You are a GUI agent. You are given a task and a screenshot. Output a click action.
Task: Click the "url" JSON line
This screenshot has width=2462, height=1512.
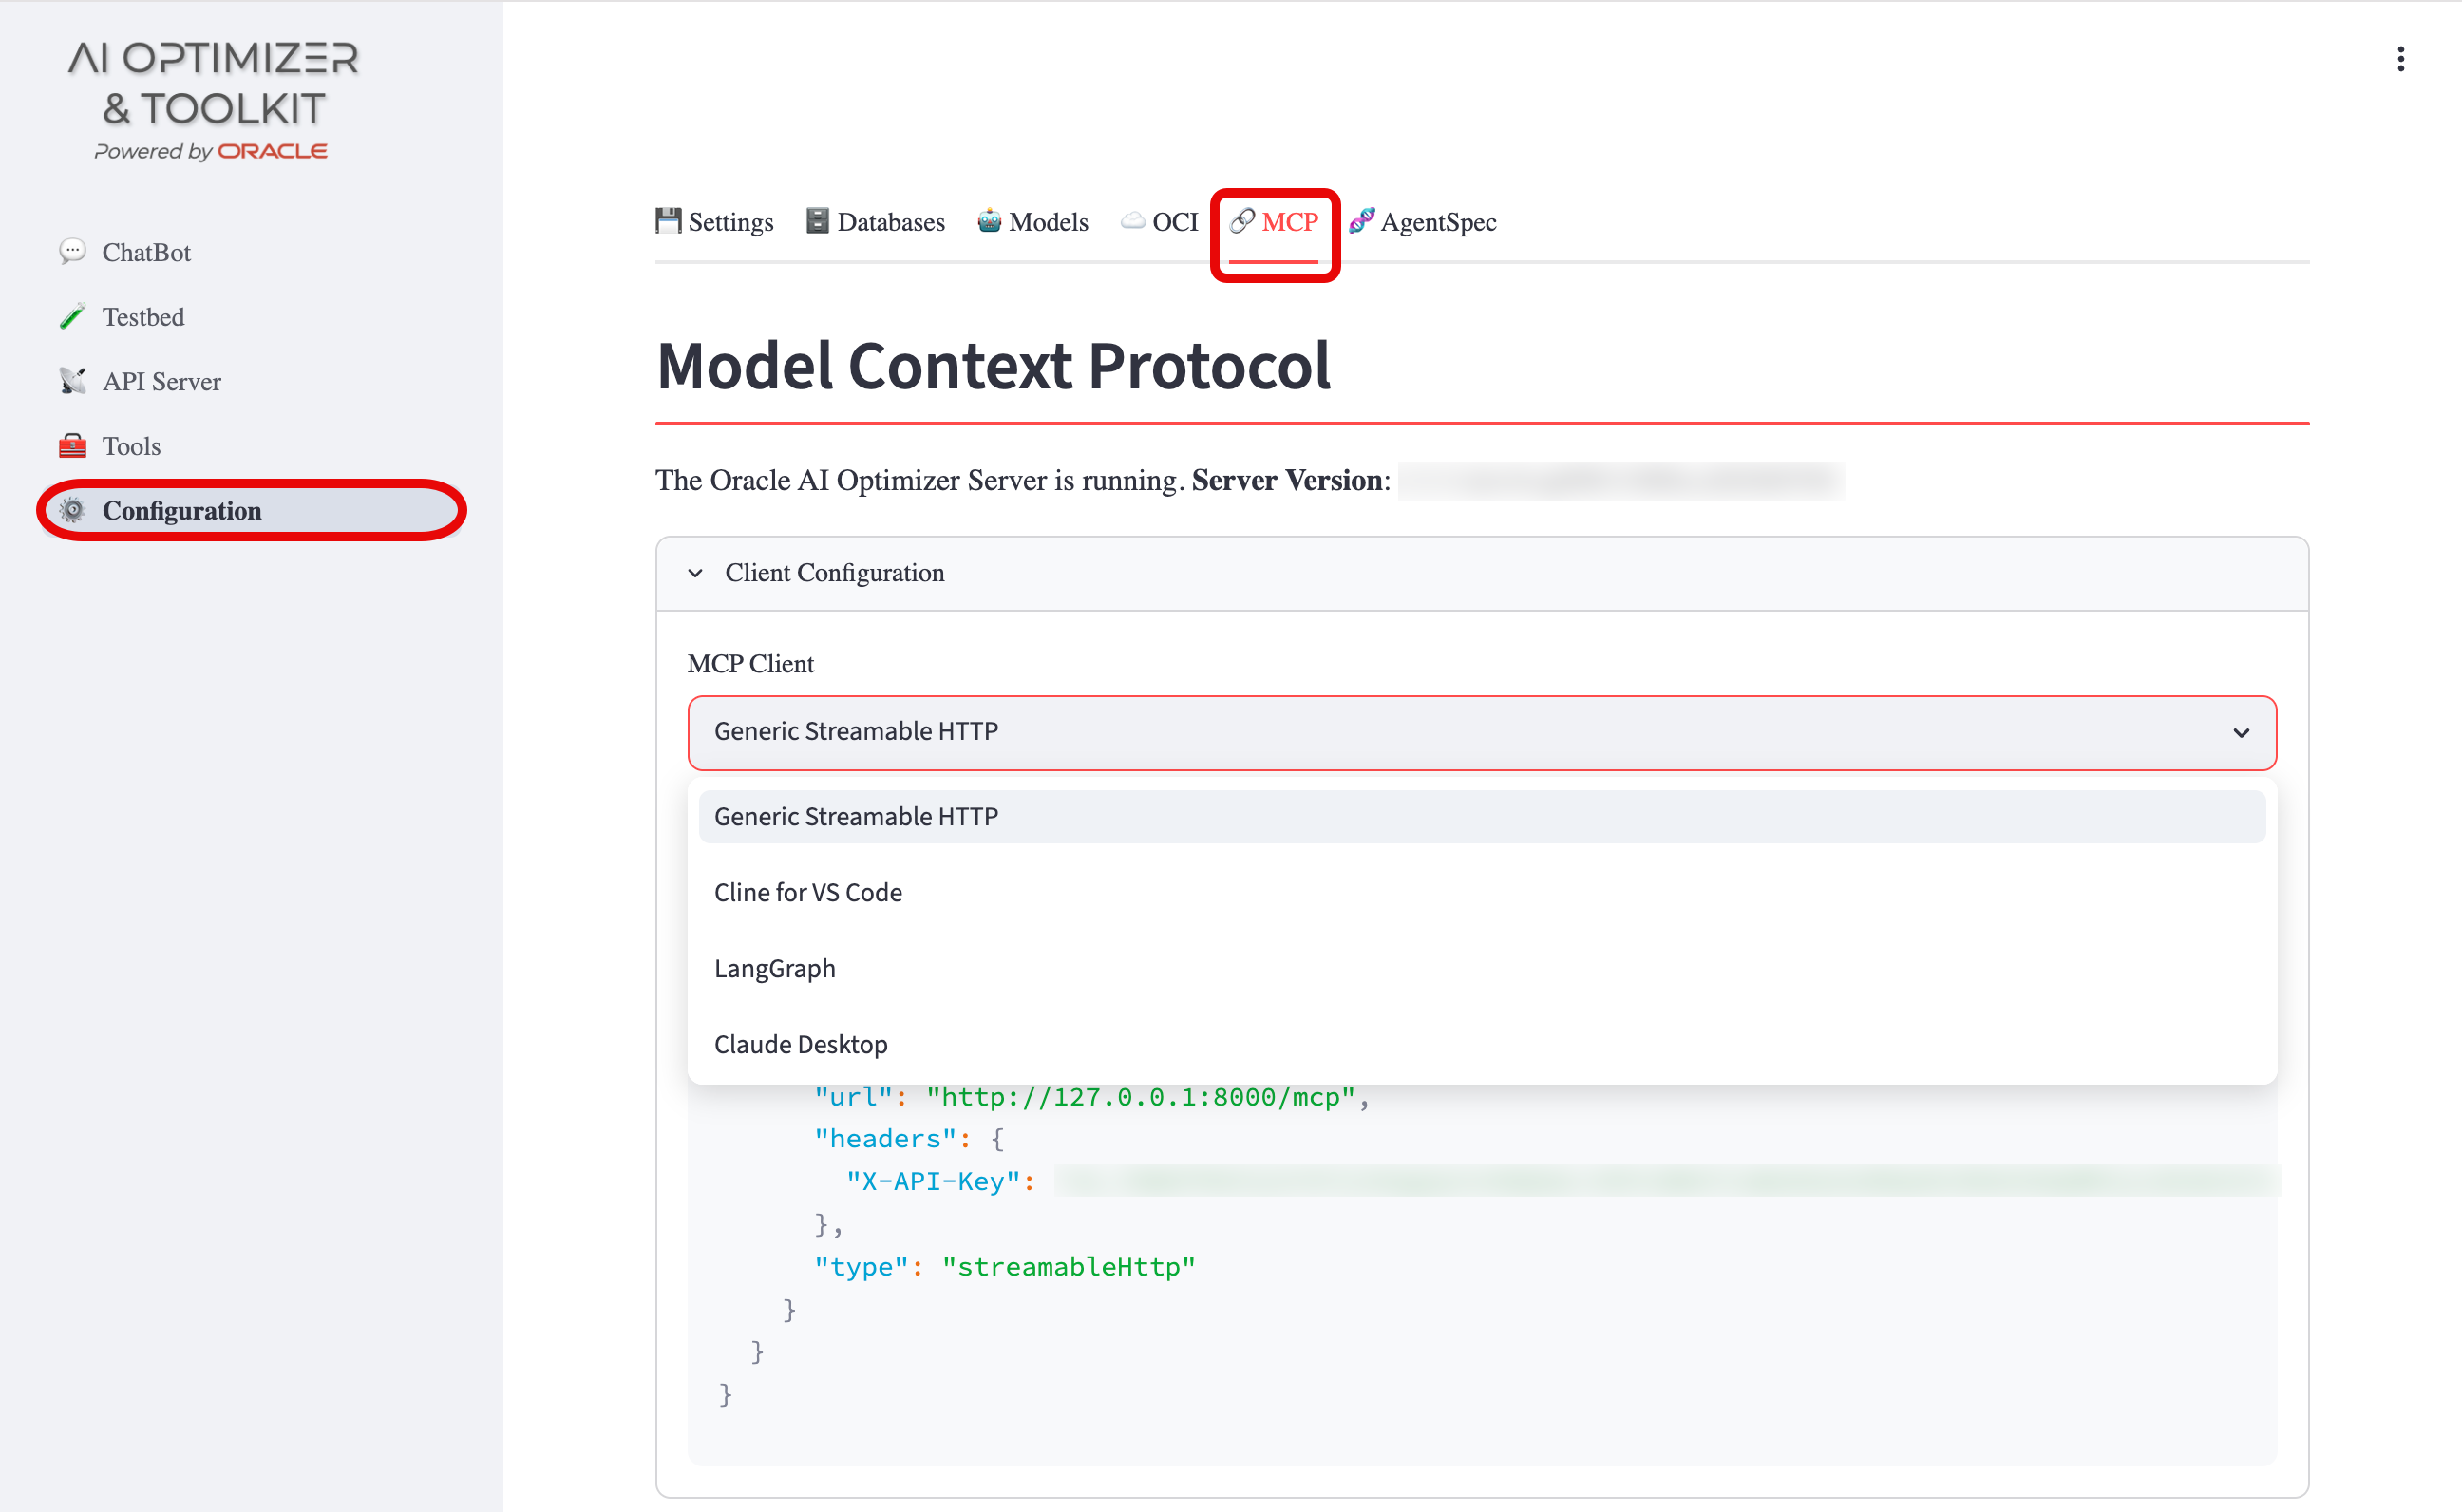tap(1091, 1097)
